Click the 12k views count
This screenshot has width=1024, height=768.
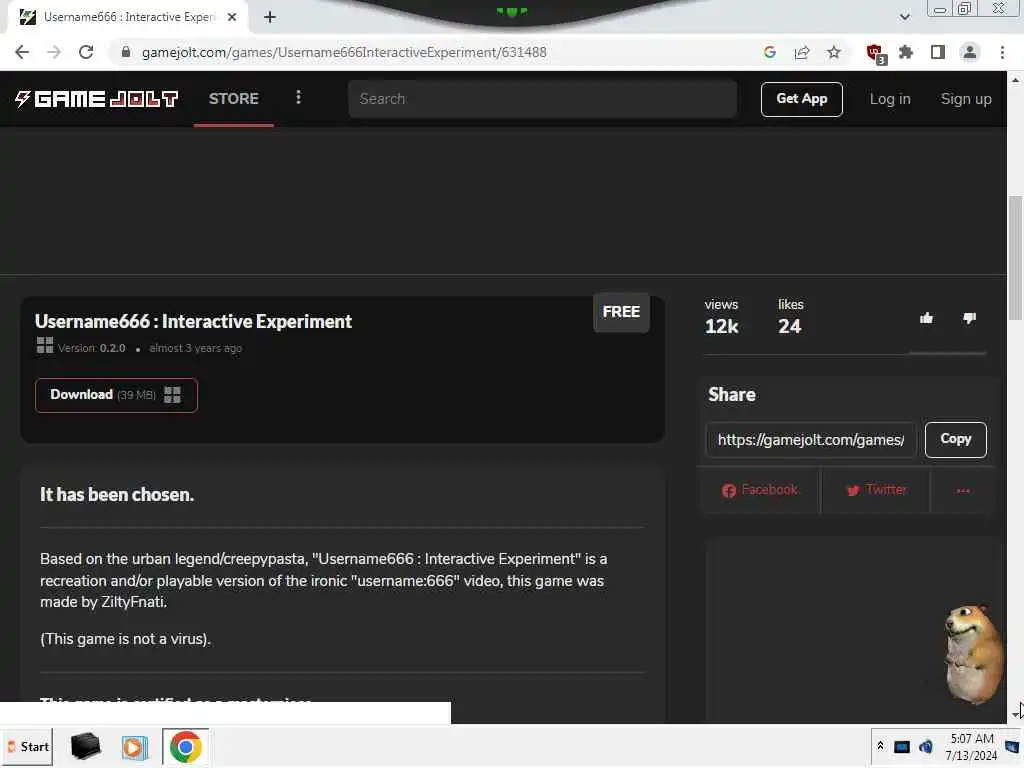[x=721, y=326]
